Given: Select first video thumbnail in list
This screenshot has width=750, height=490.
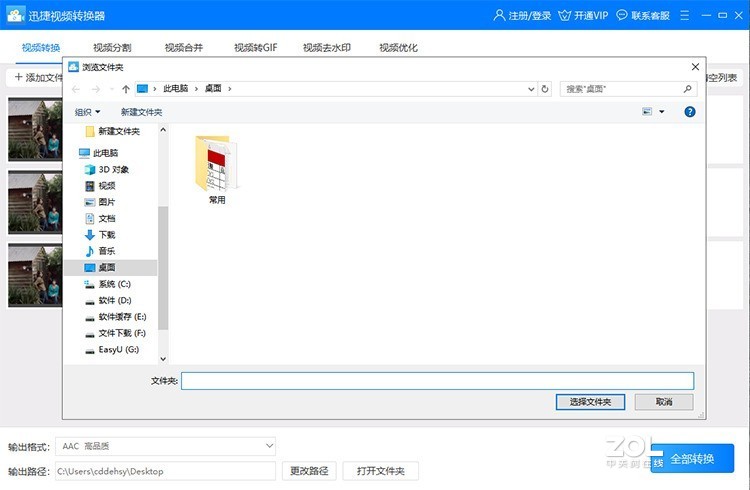Looking at the screenshot, I should click(x=35, y=130).
